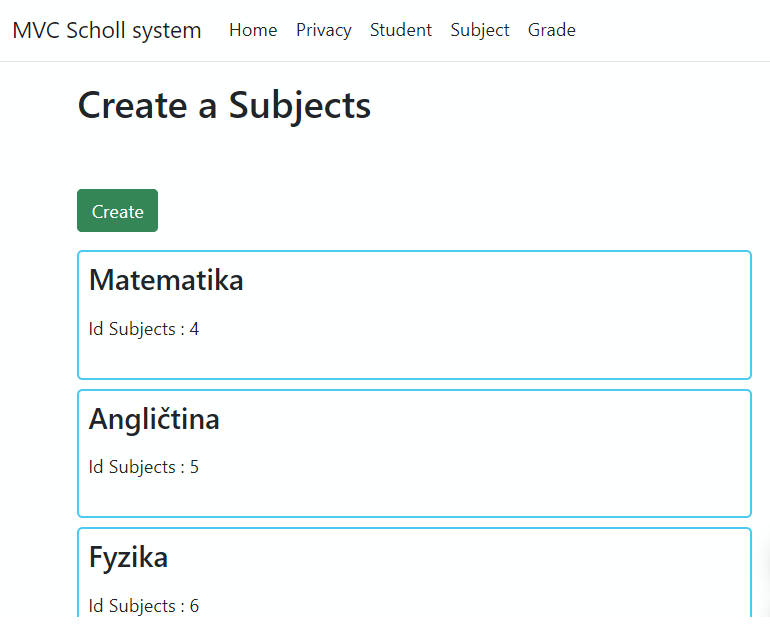Click the 'Id Subjects : 5' text
The width and height of the screenshot is (770, 627).
pos(144,467)
